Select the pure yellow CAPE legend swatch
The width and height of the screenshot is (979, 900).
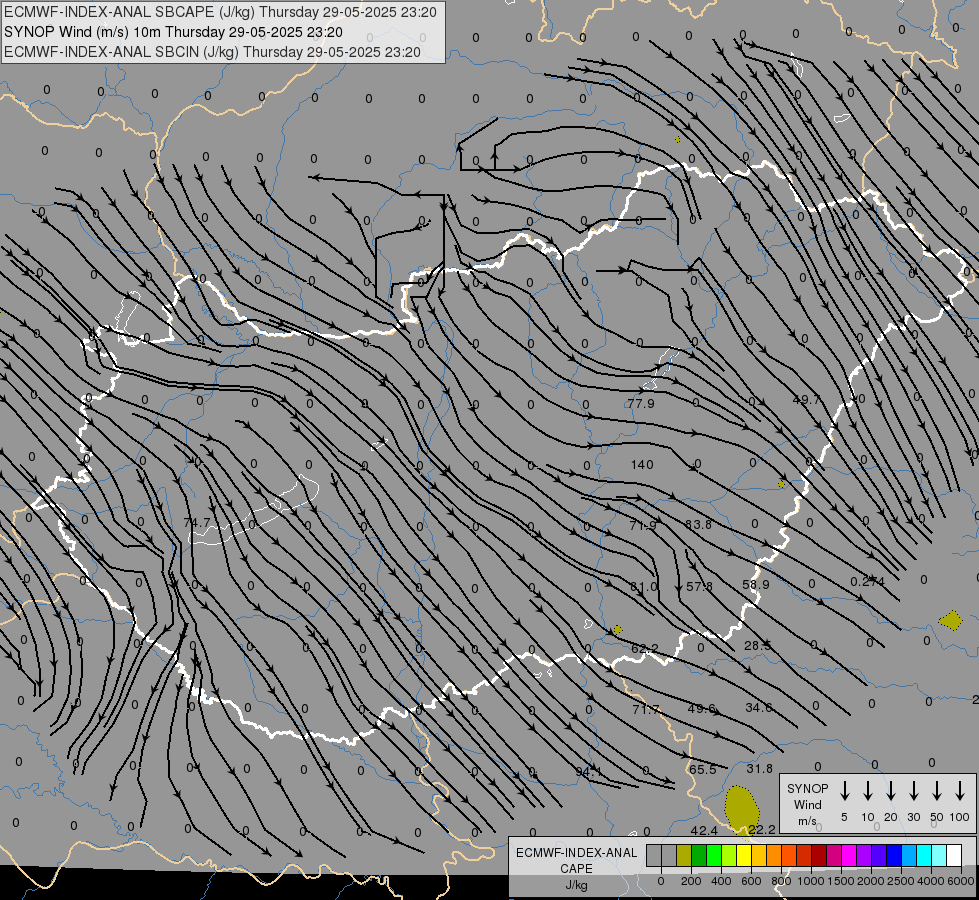click(x=744, y=855)
